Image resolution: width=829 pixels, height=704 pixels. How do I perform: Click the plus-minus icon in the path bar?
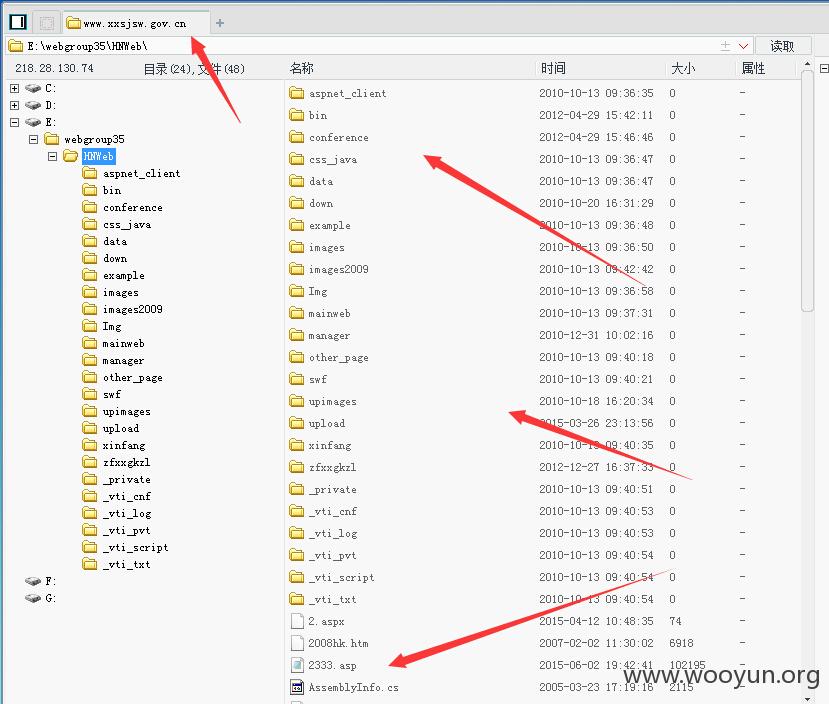coord(725,46)
